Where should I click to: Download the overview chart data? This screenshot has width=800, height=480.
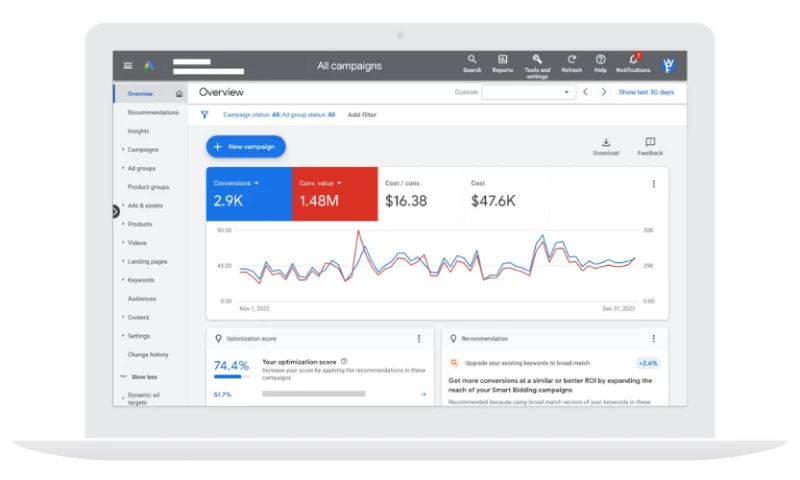click(x=606, y=143)
